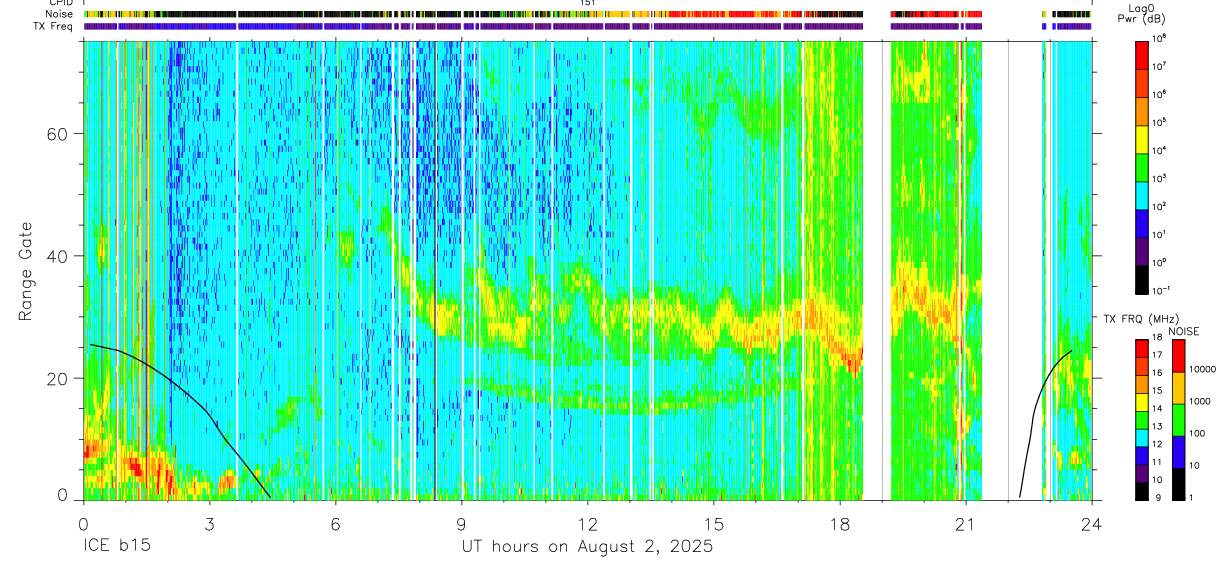Select the black 1–10 NOISE legend swatch

(x=1178, y=482)
